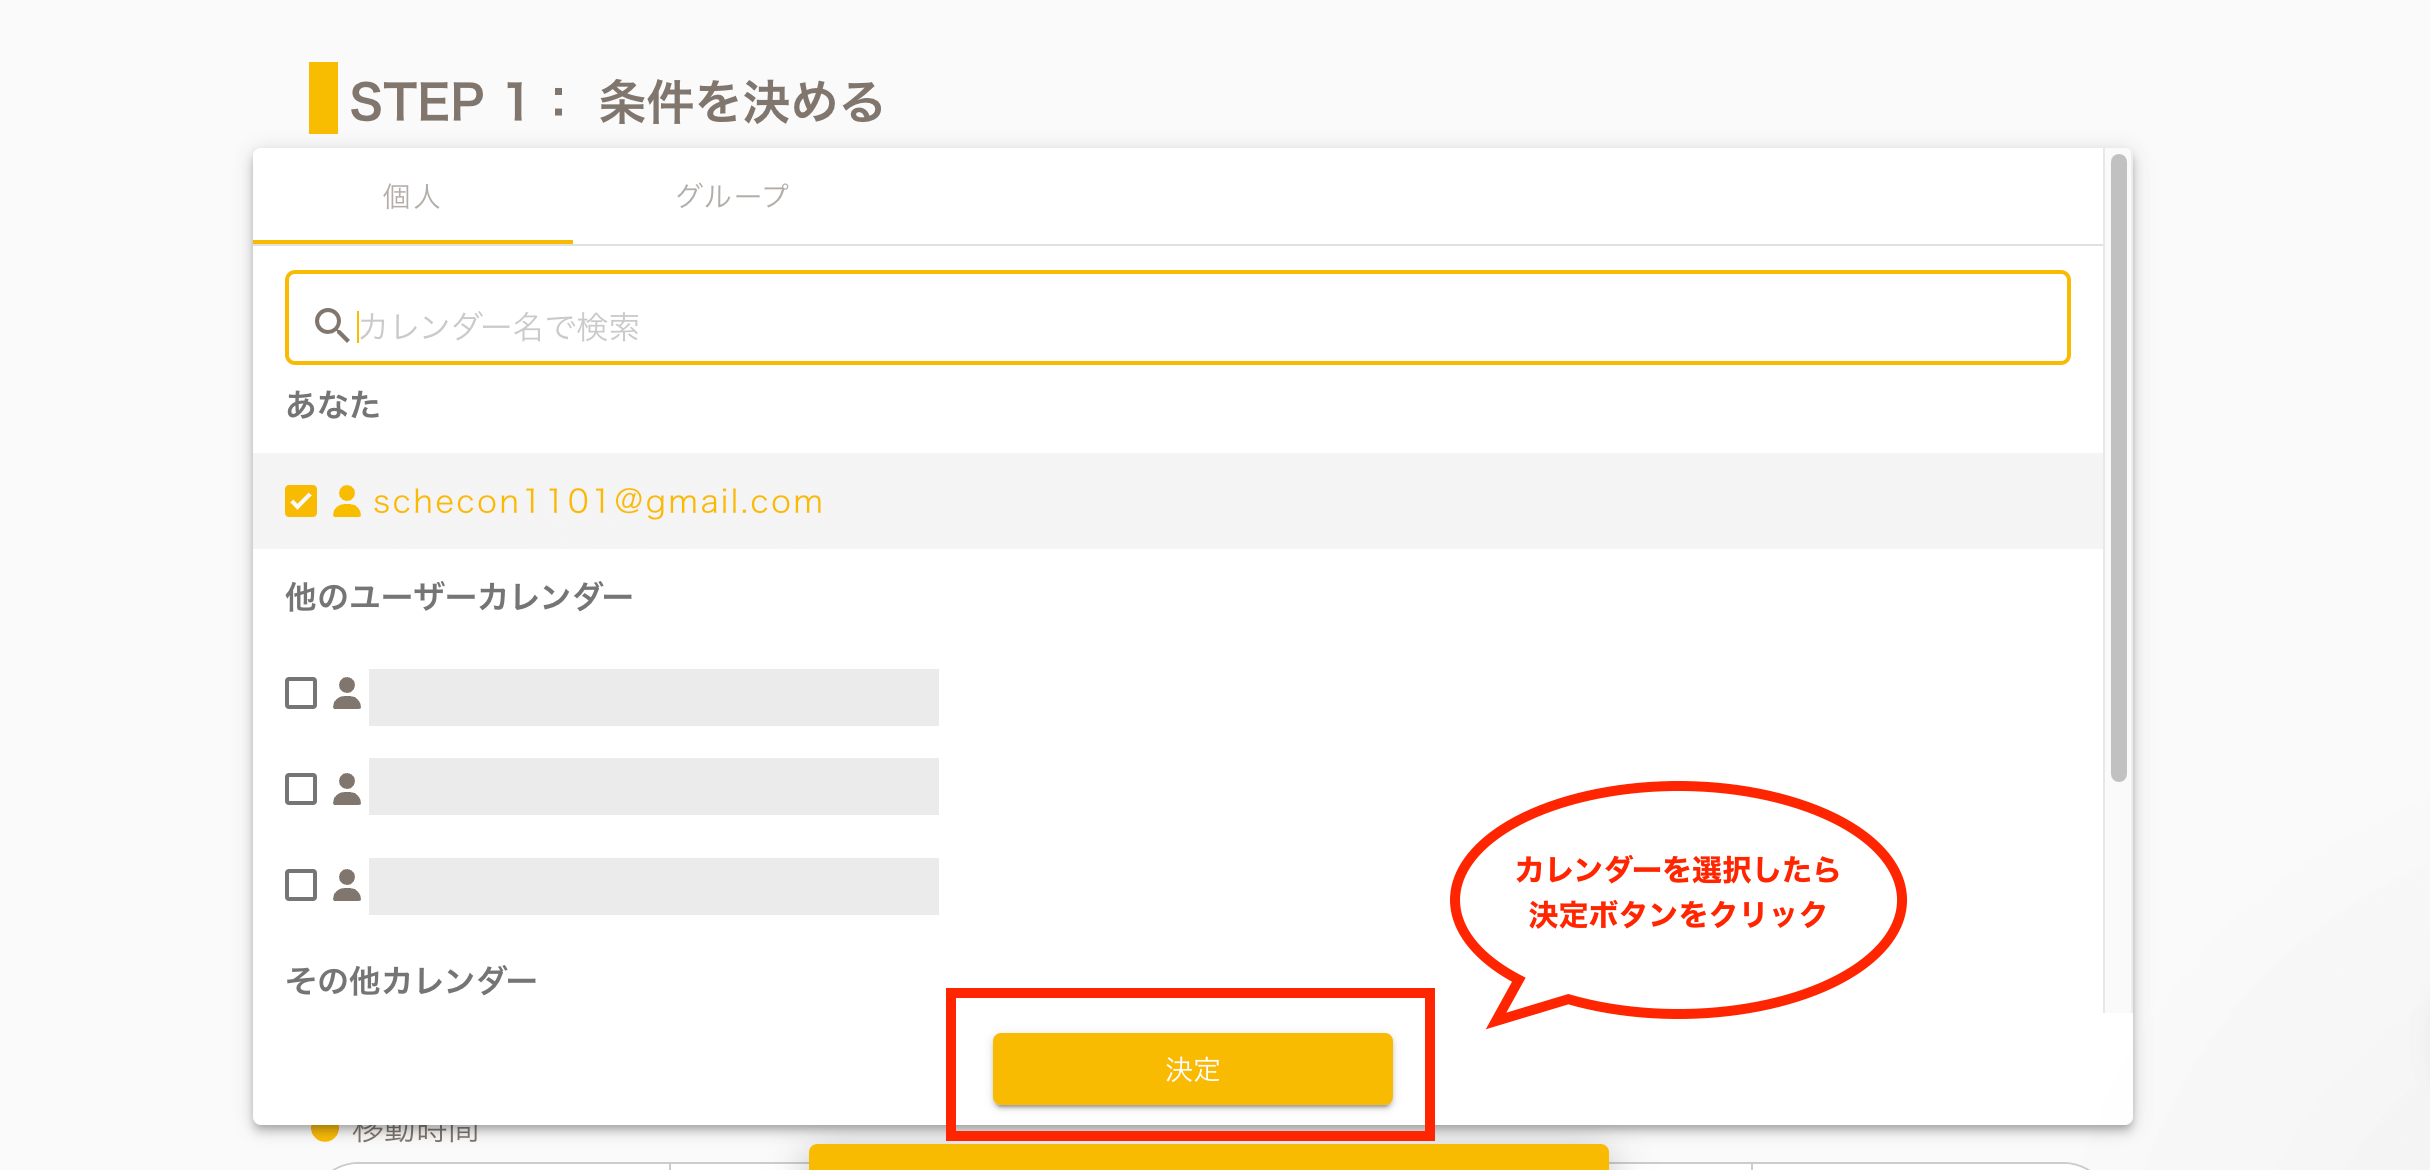Image resolution: width=2430 pixels, height=1170 pixels.
Task: Click first other-user person icon
Action: [x=347, y=693]
